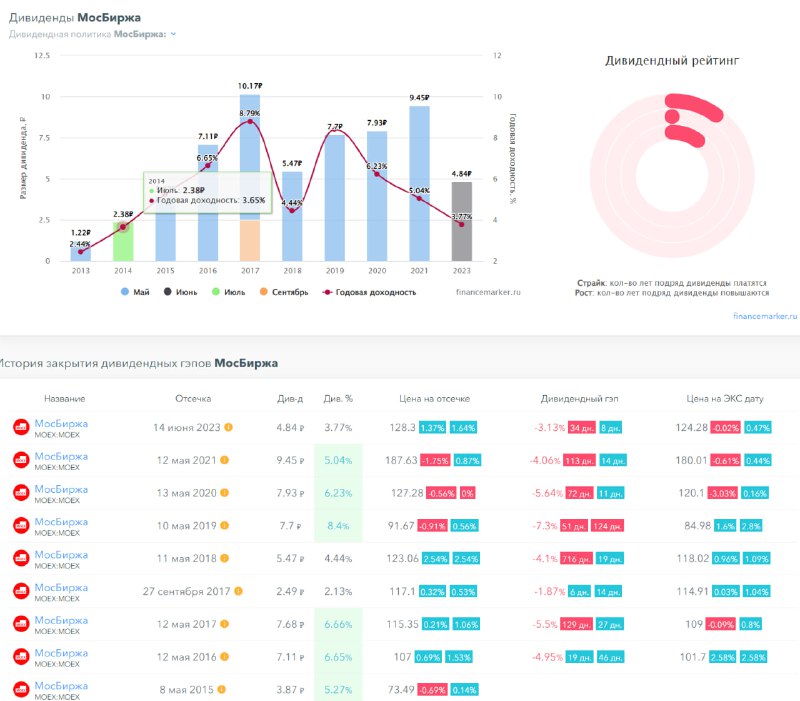Toggle the Годовая доходность legend line

[x=369, y=292]
